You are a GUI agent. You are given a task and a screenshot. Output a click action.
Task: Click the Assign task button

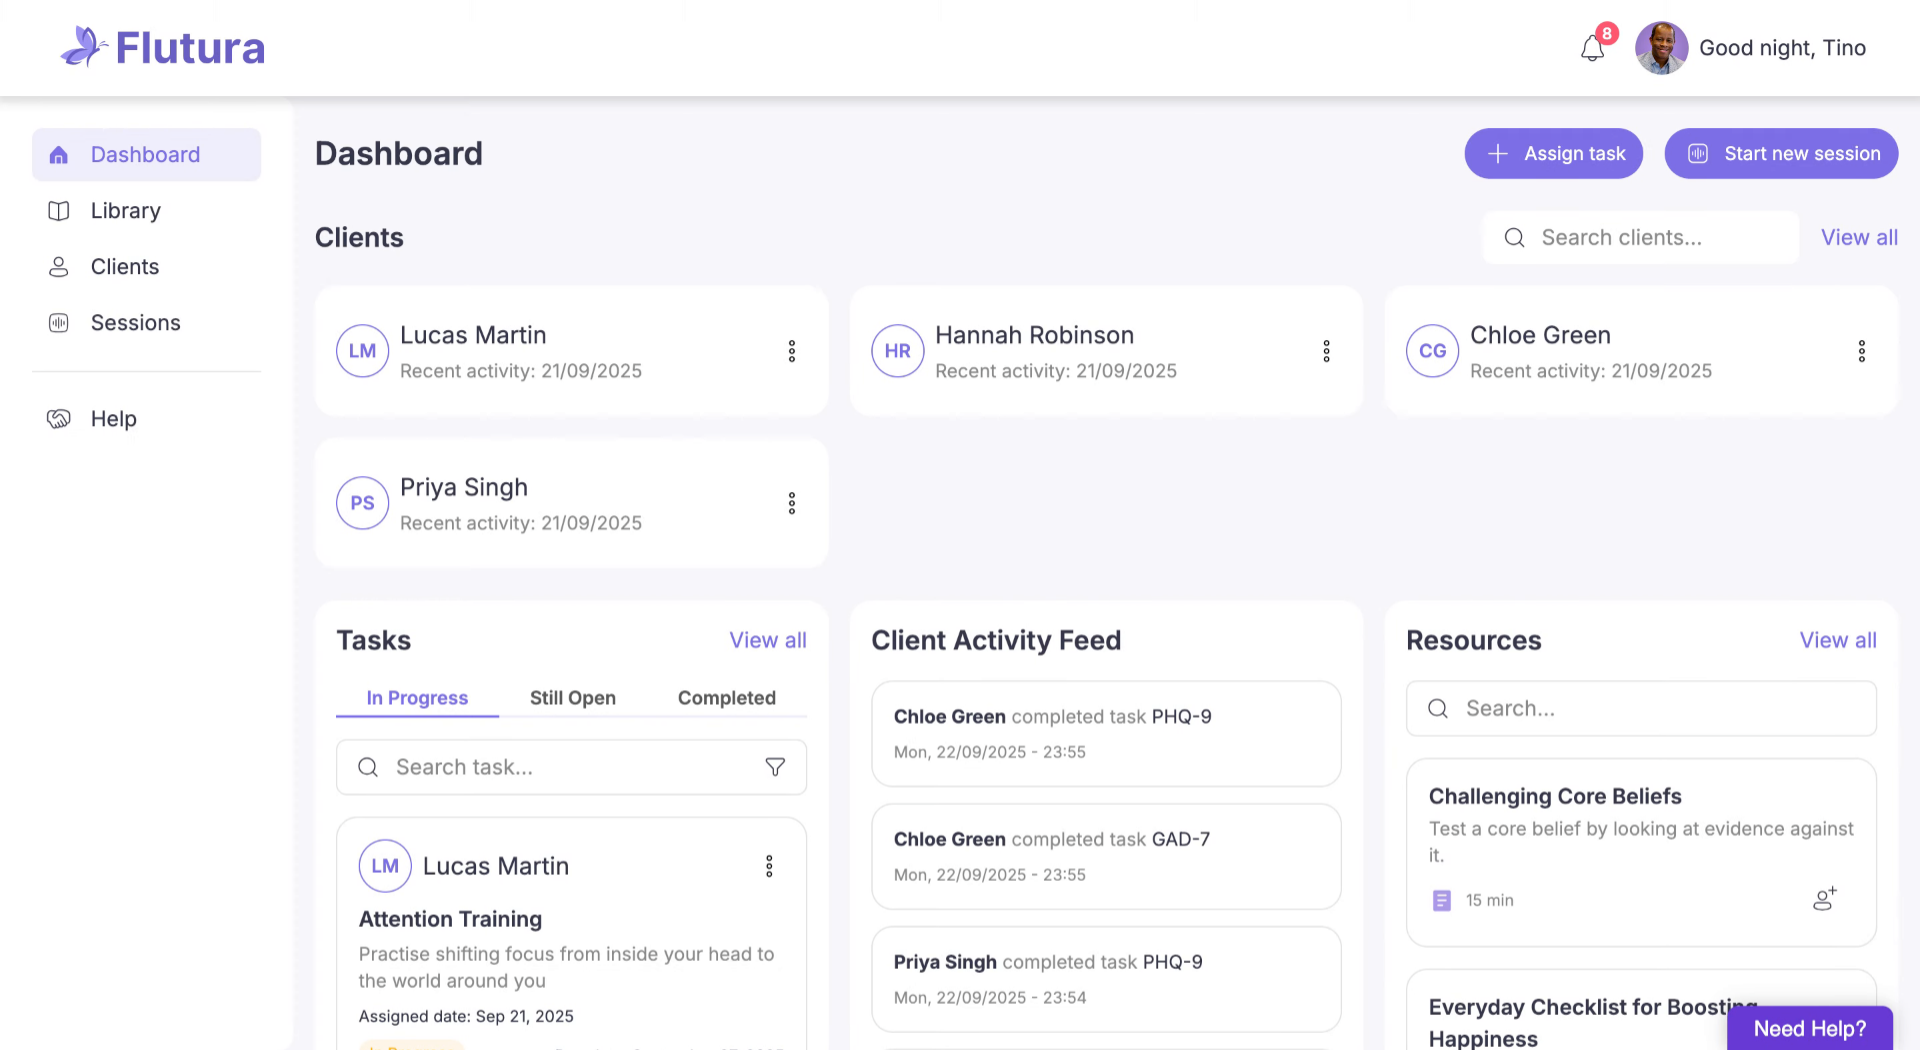pos(1553,153)
